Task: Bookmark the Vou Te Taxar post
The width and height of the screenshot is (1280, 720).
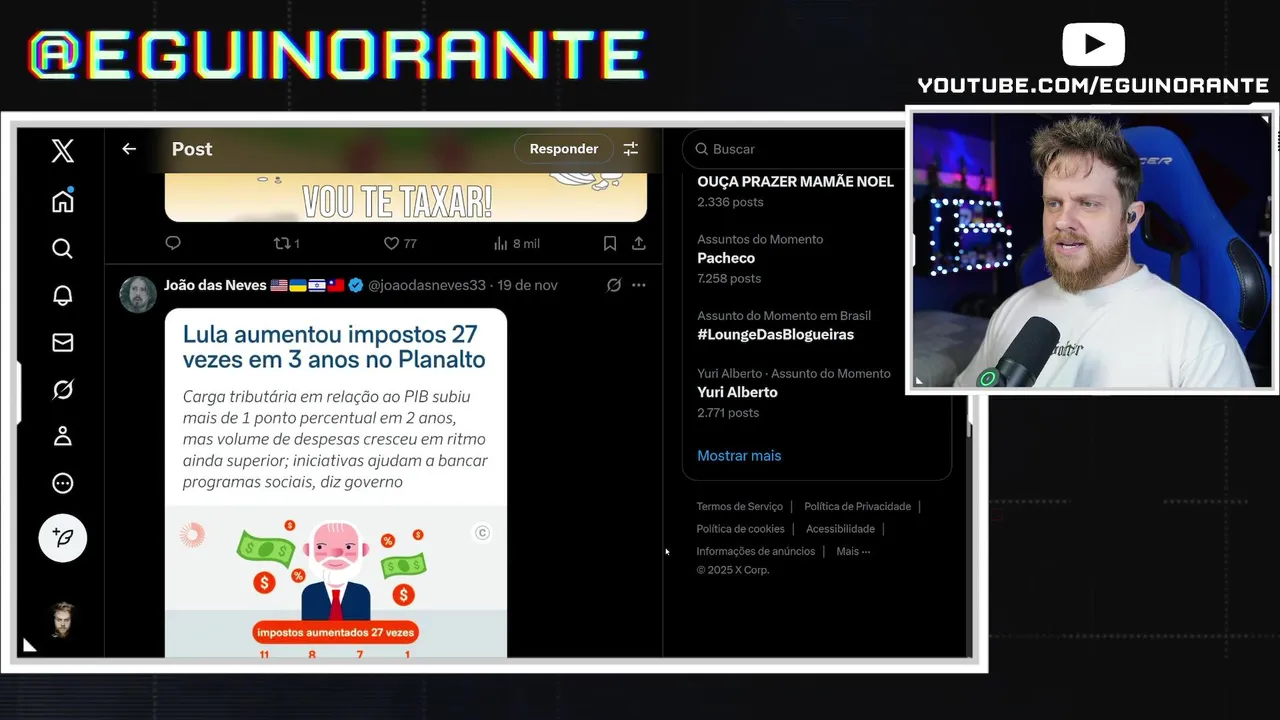Action: 610,243
